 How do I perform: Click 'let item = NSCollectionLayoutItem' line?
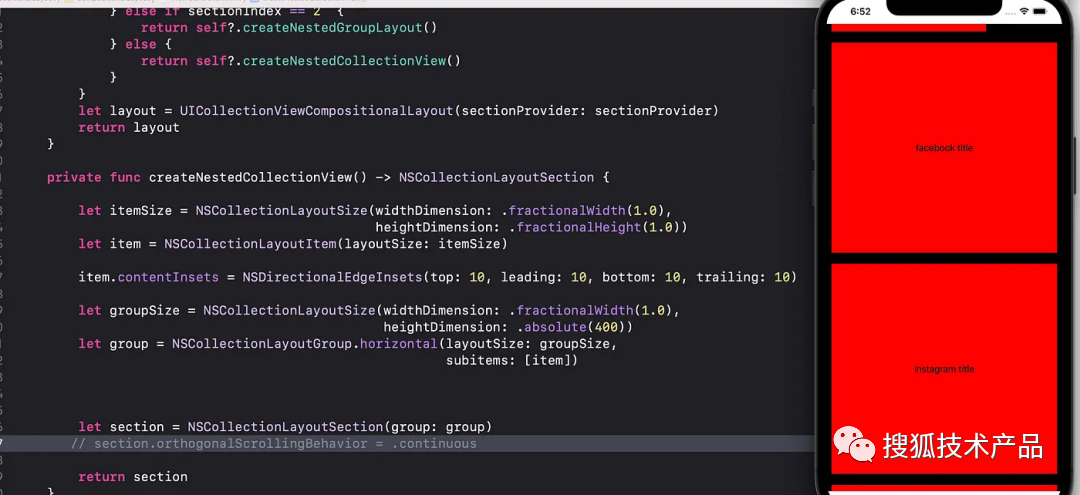[293, 244]
